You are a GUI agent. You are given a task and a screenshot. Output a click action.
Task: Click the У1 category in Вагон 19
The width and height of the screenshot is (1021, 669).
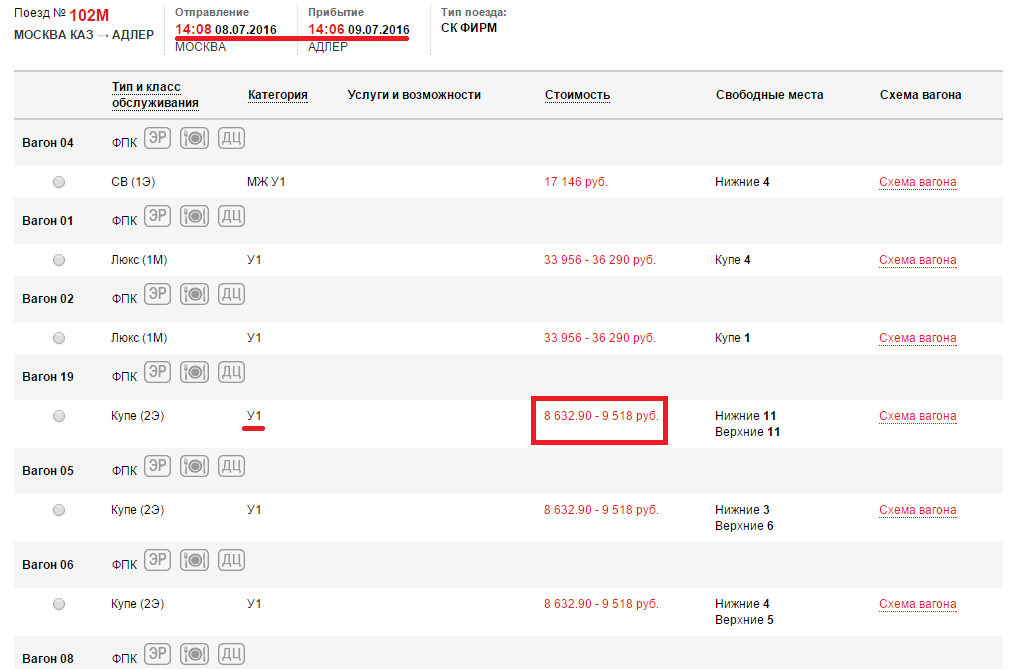(x=254, y=416)
